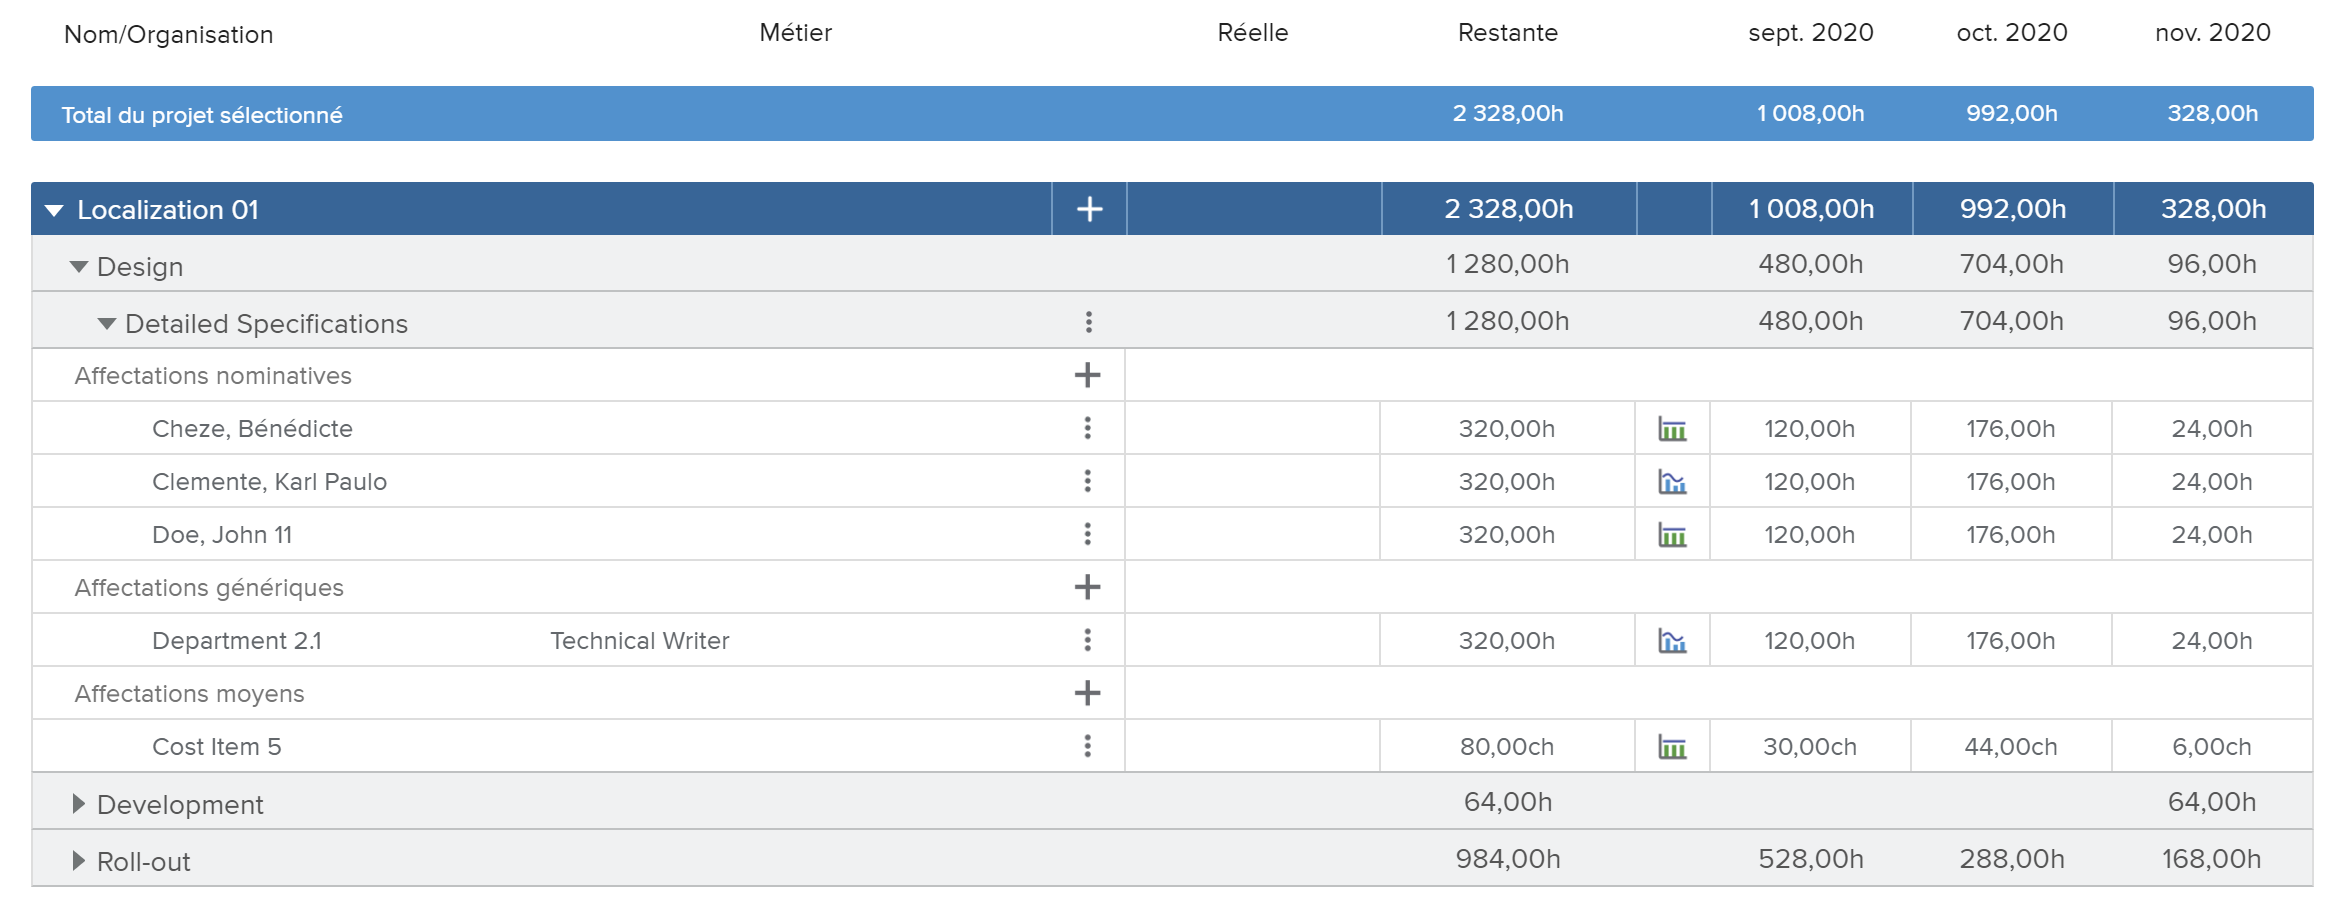Collapse the Detailed Specifications group
This screenshot has width=2337, height=921.
pos(107,324)
